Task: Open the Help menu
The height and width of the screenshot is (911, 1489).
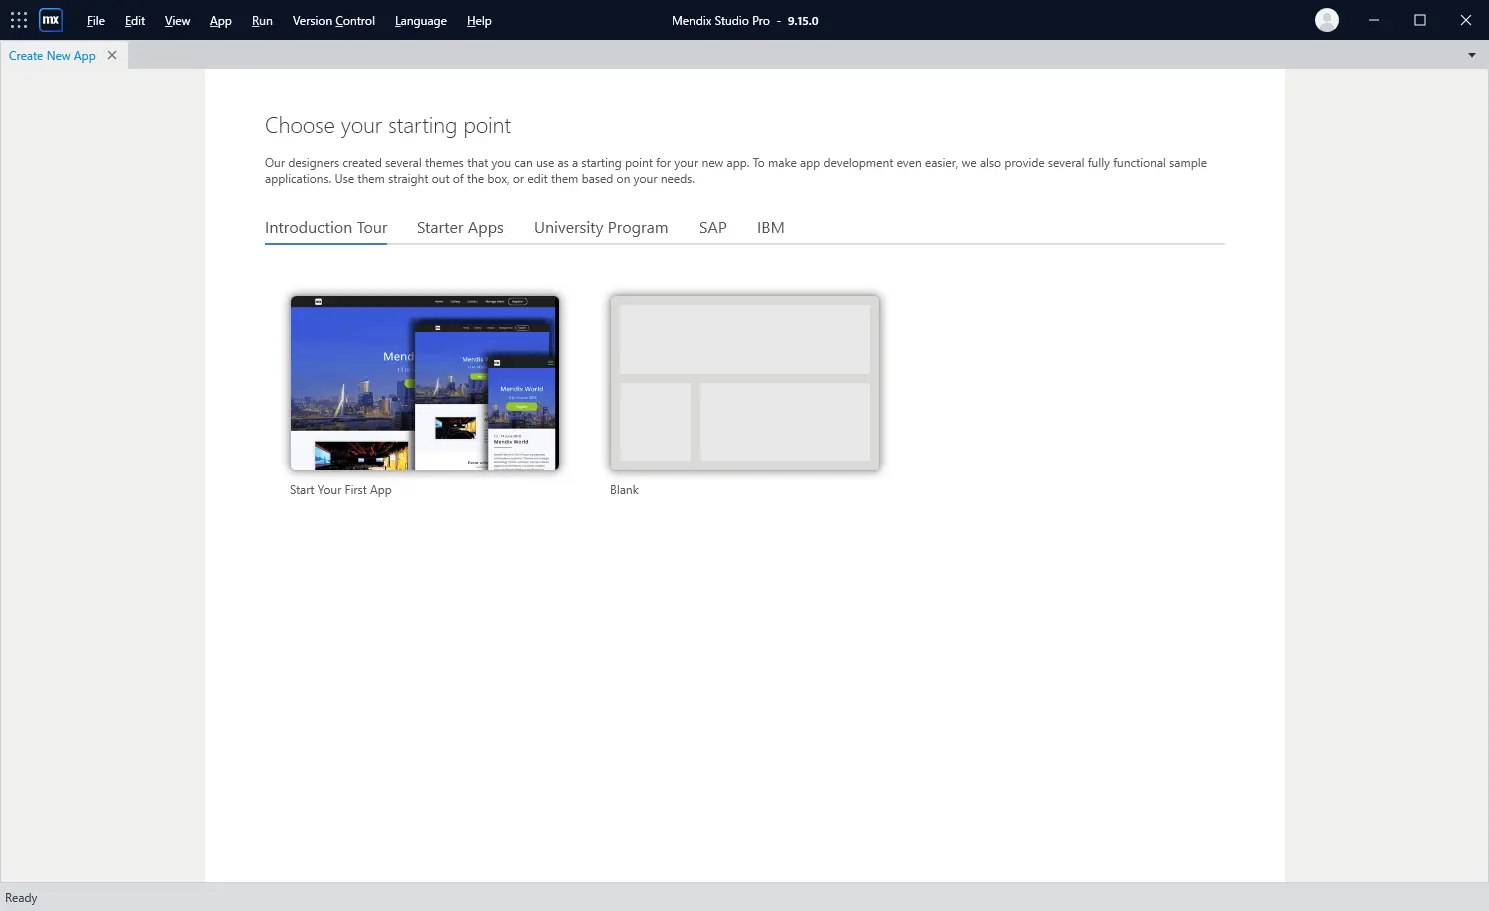Action: [479, 21]
